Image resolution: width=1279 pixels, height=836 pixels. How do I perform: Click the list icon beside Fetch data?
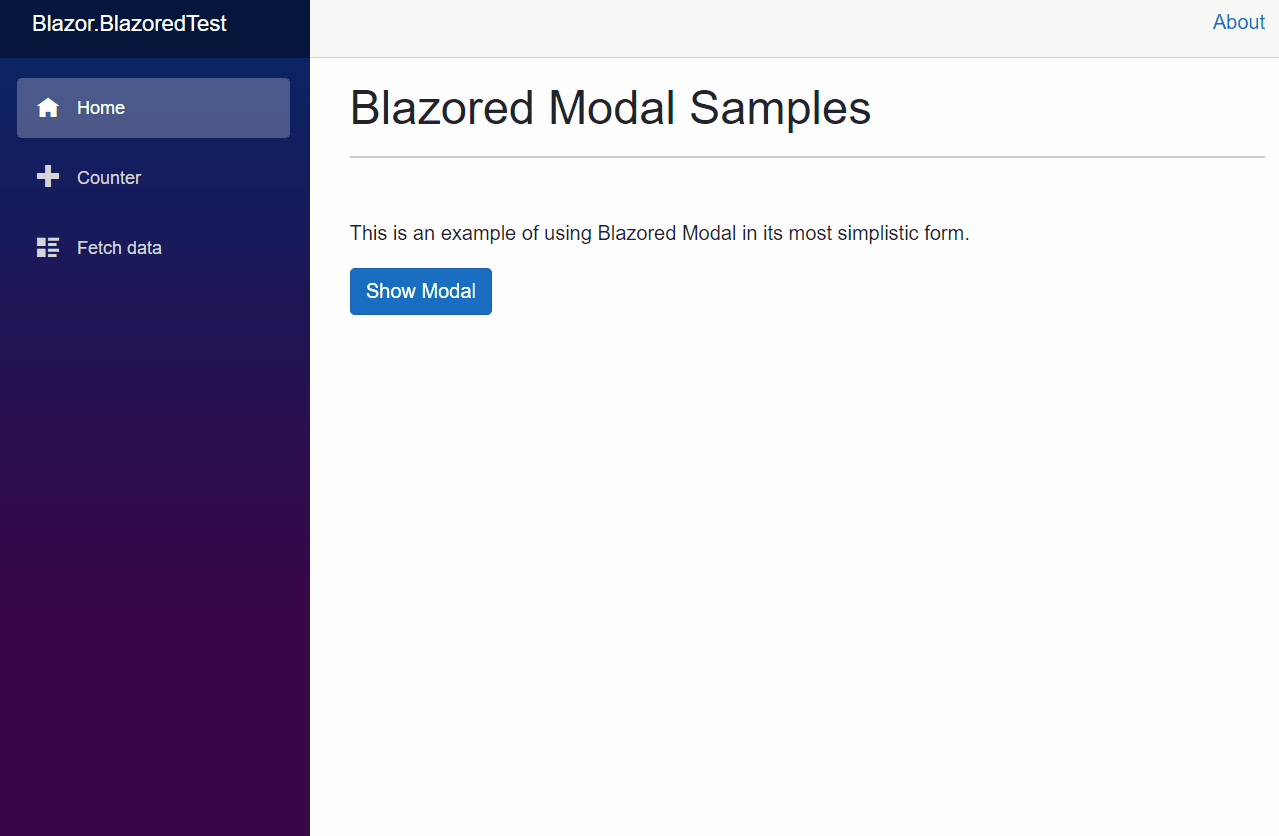coord(48,247)
